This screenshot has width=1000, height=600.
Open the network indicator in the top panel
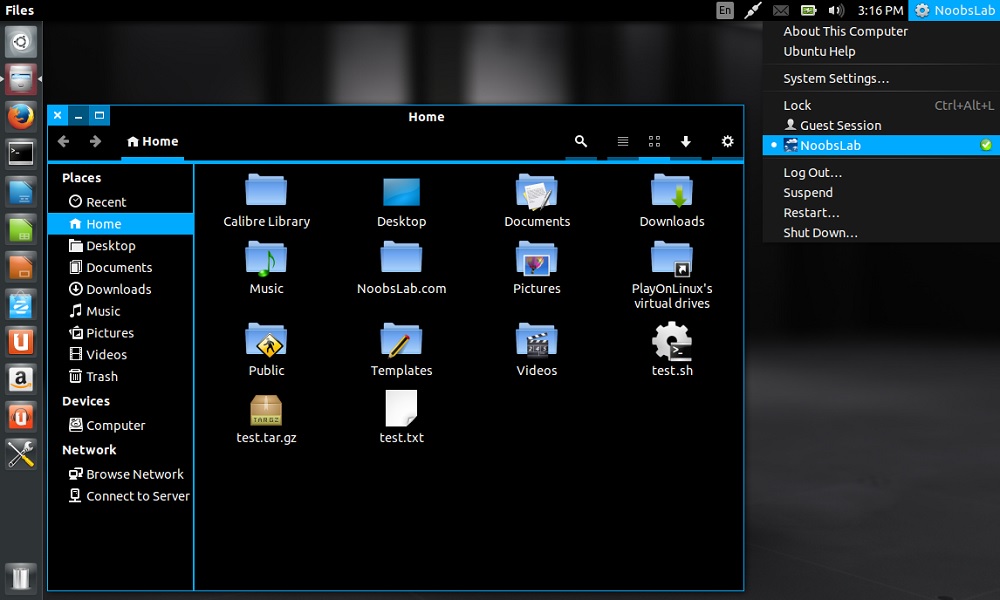(x=753, y=10)
